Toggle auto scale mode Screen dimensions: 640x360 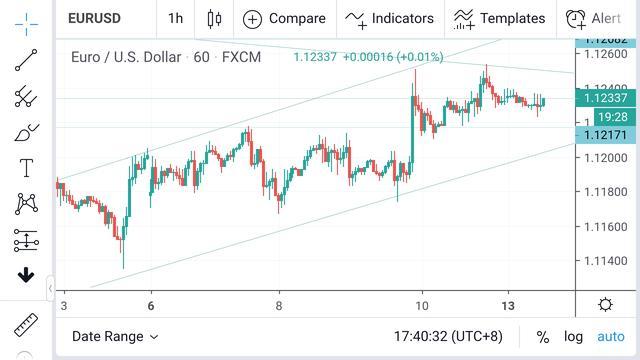(x=611, y=337)
